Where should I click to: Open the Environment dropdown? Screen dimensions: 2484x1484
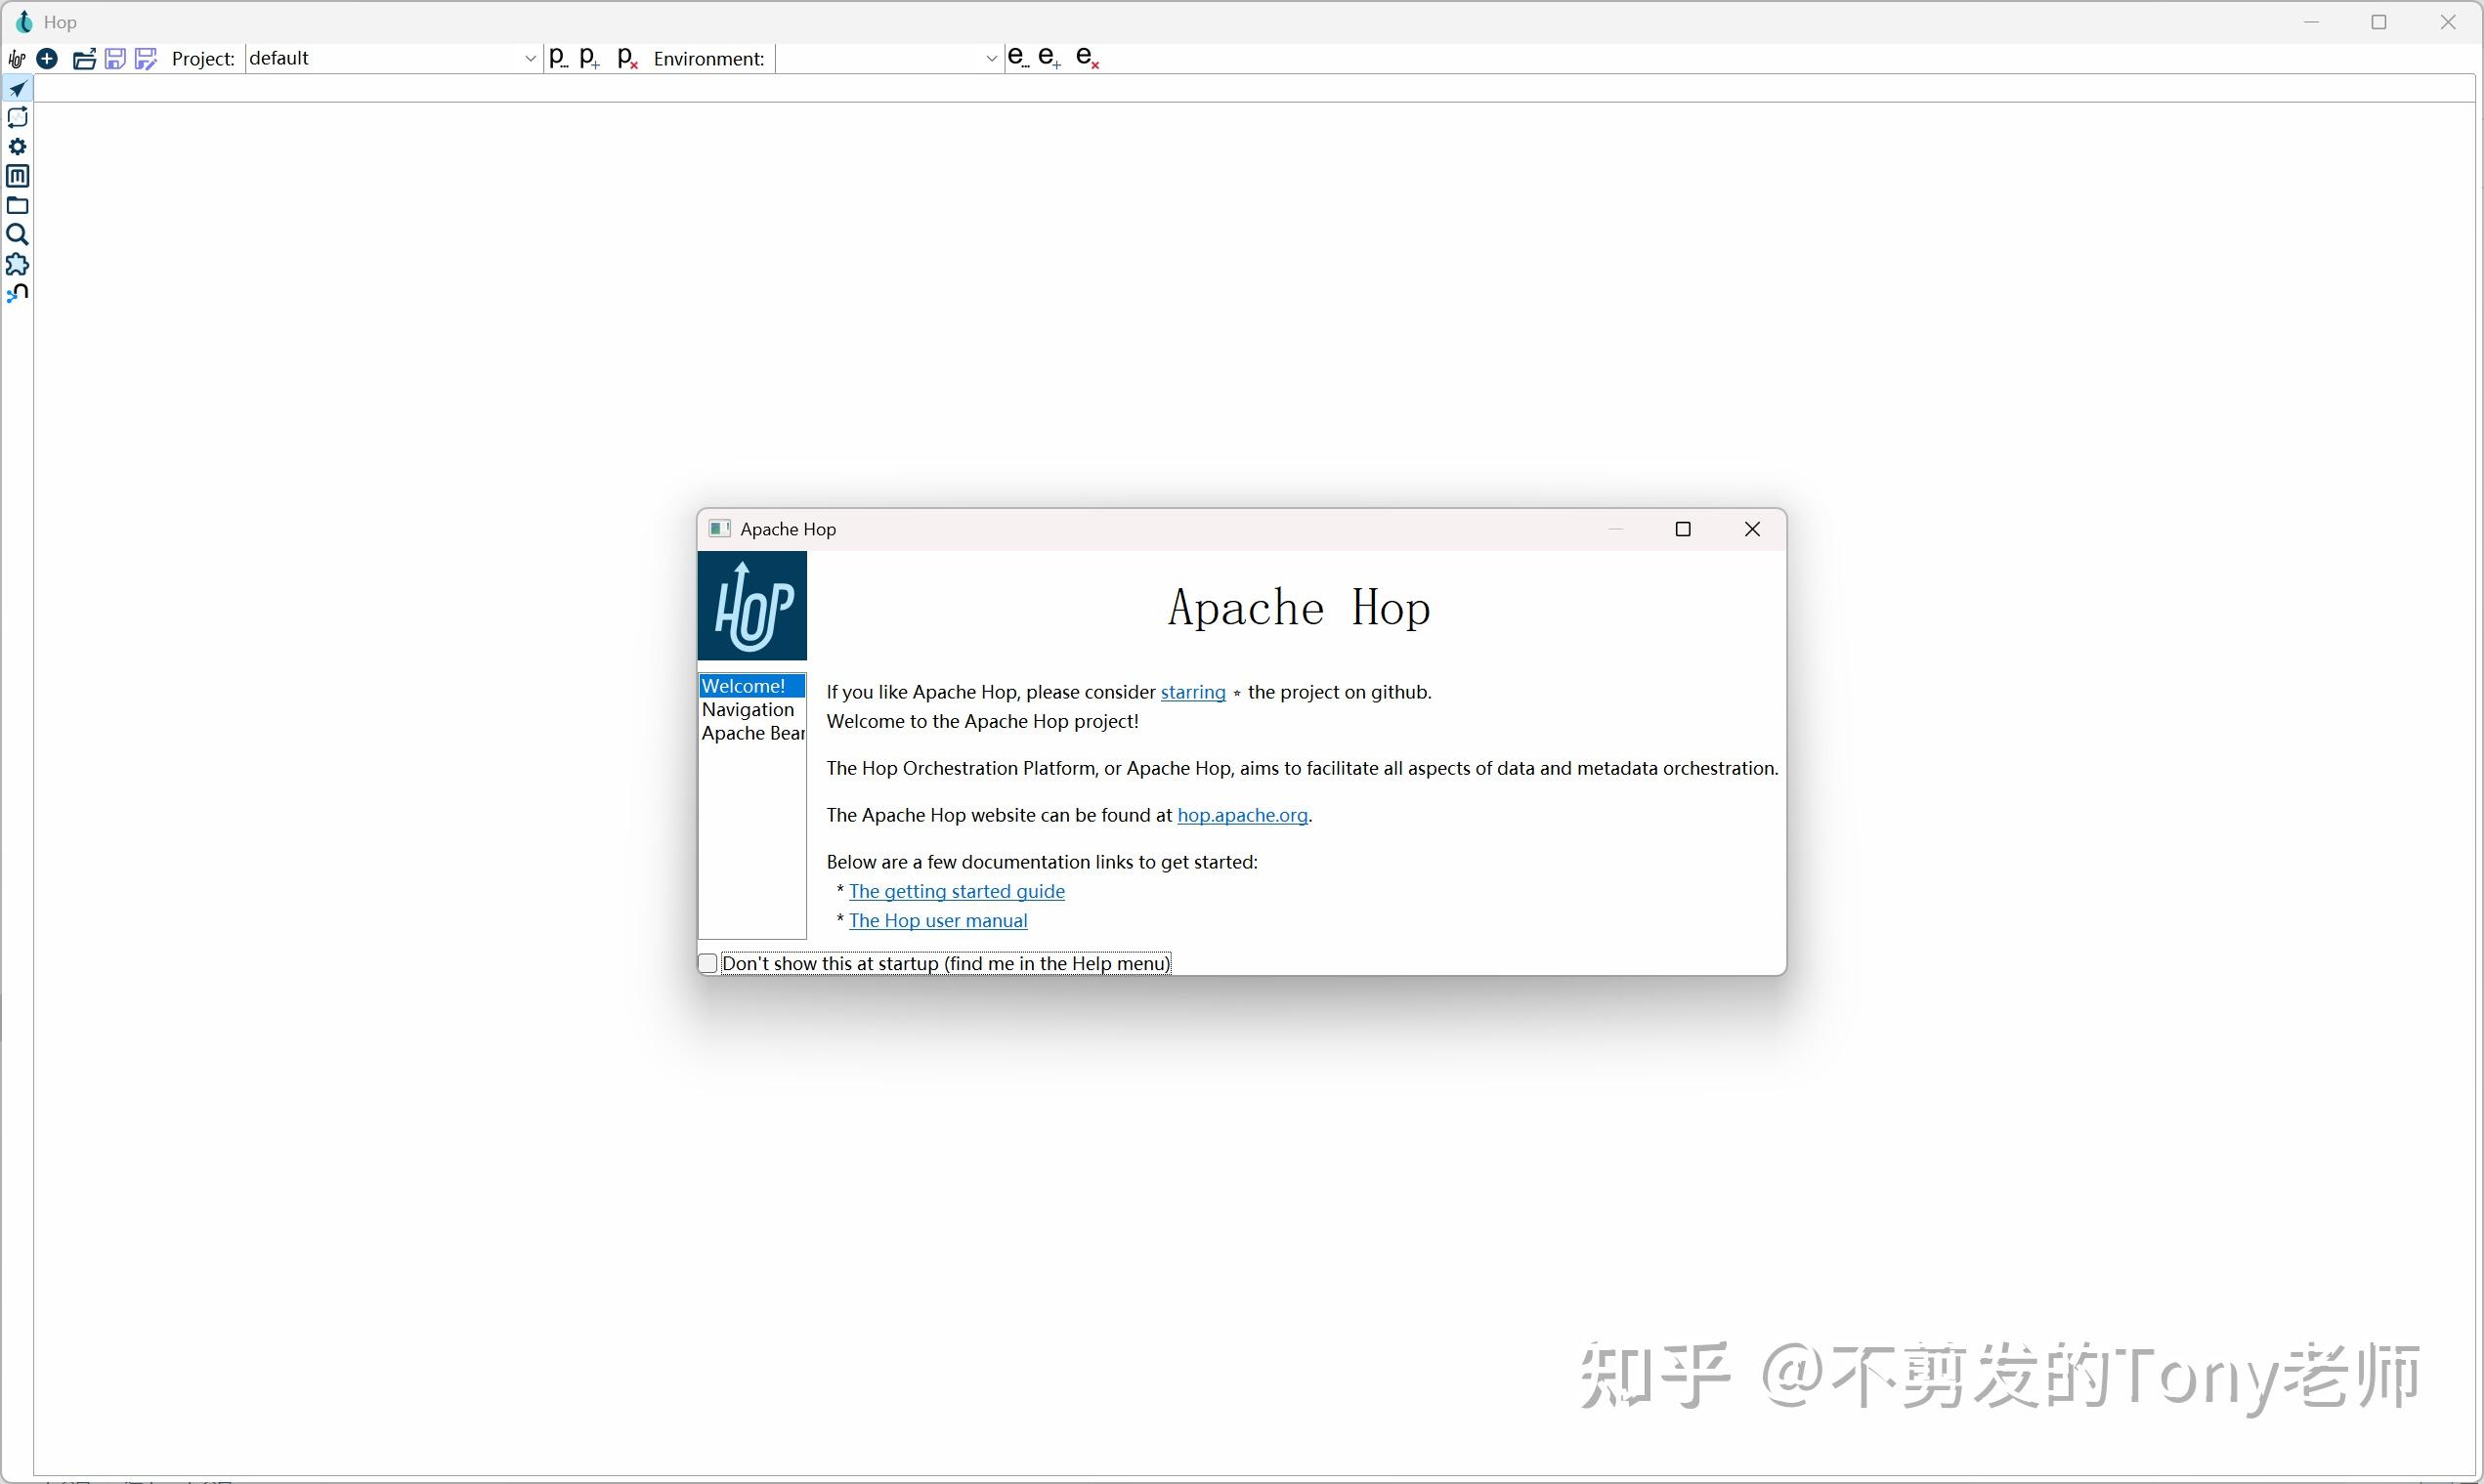coord(990,58)
